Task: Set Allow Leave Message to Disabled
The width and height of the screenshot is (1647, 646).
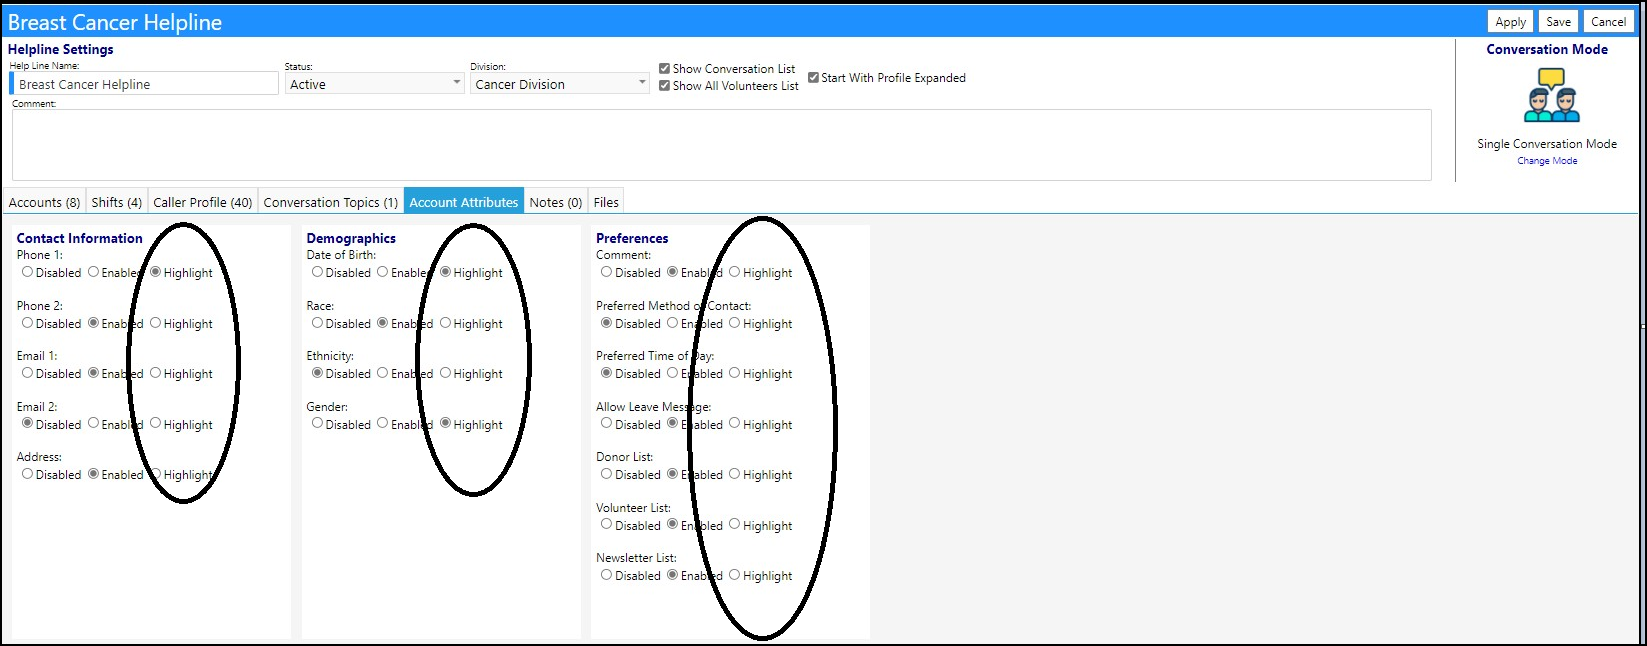Action: pos(606,424)
